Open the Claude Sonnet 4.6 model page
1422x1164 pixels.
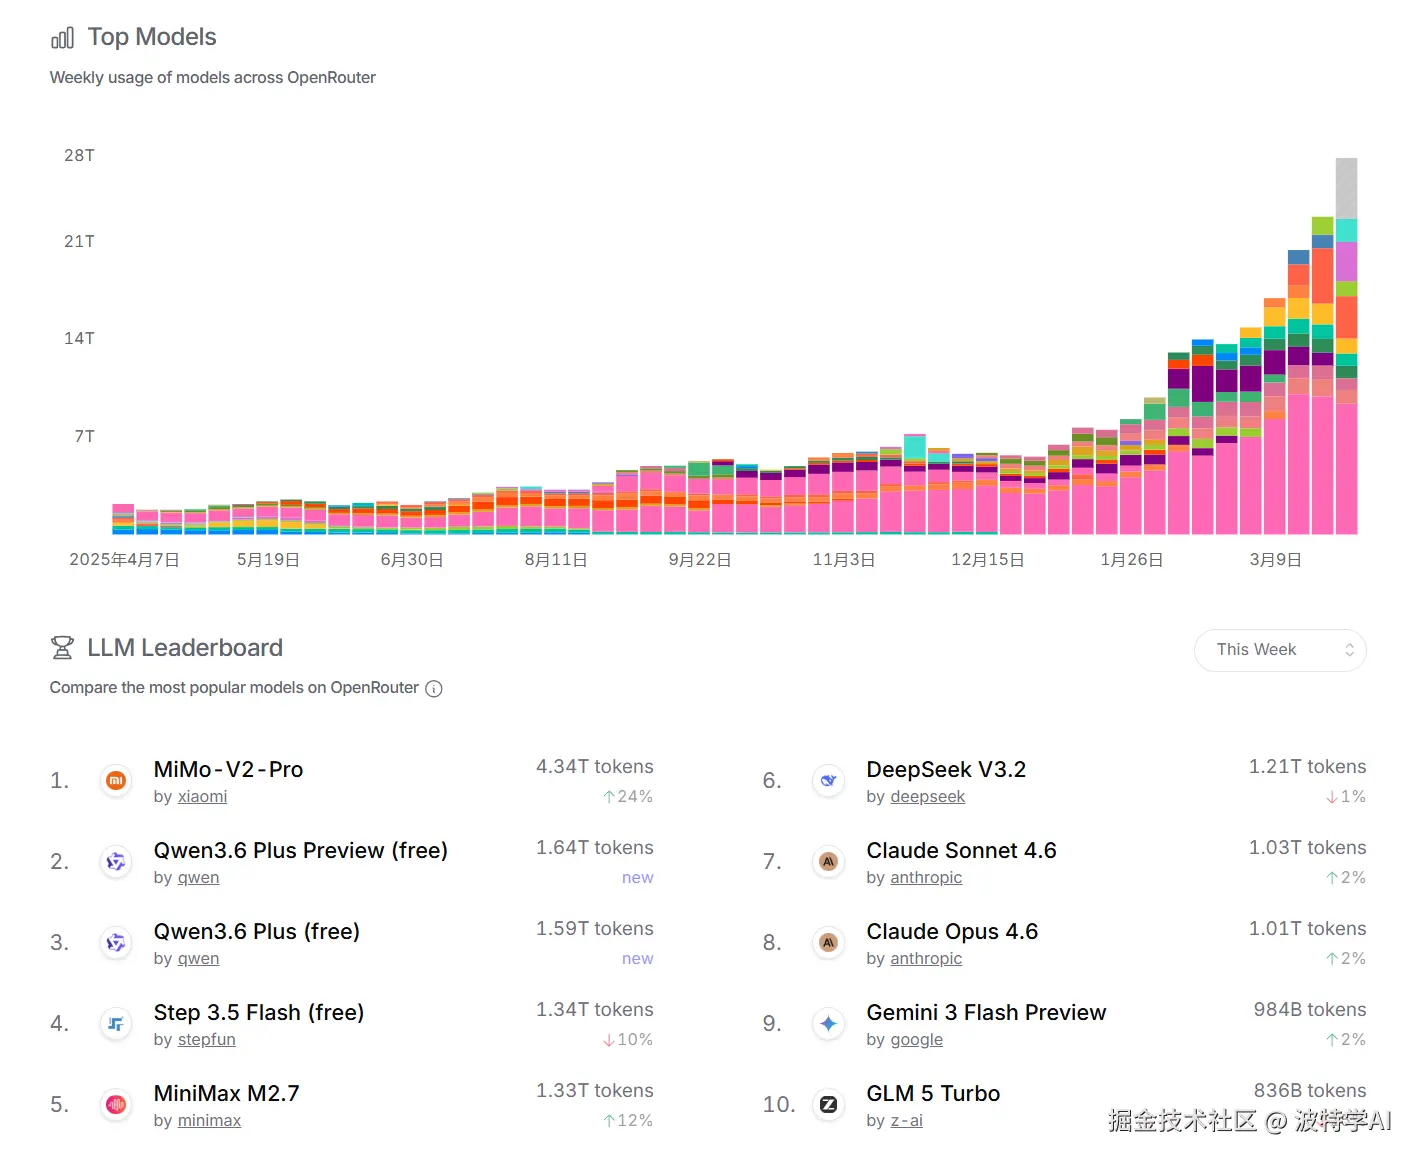961,850
